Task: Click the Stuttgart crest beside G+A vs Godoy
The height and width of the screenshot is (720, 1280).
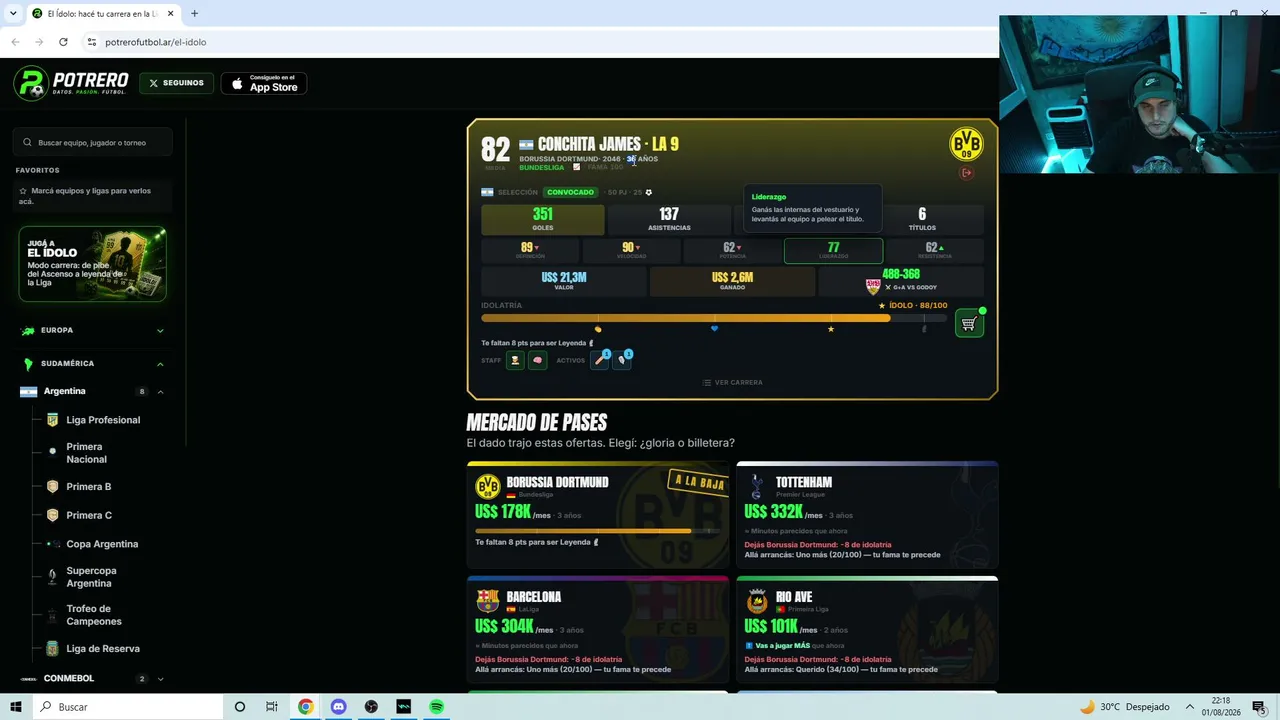Action: pyautogui.click(x=873, y=287)
